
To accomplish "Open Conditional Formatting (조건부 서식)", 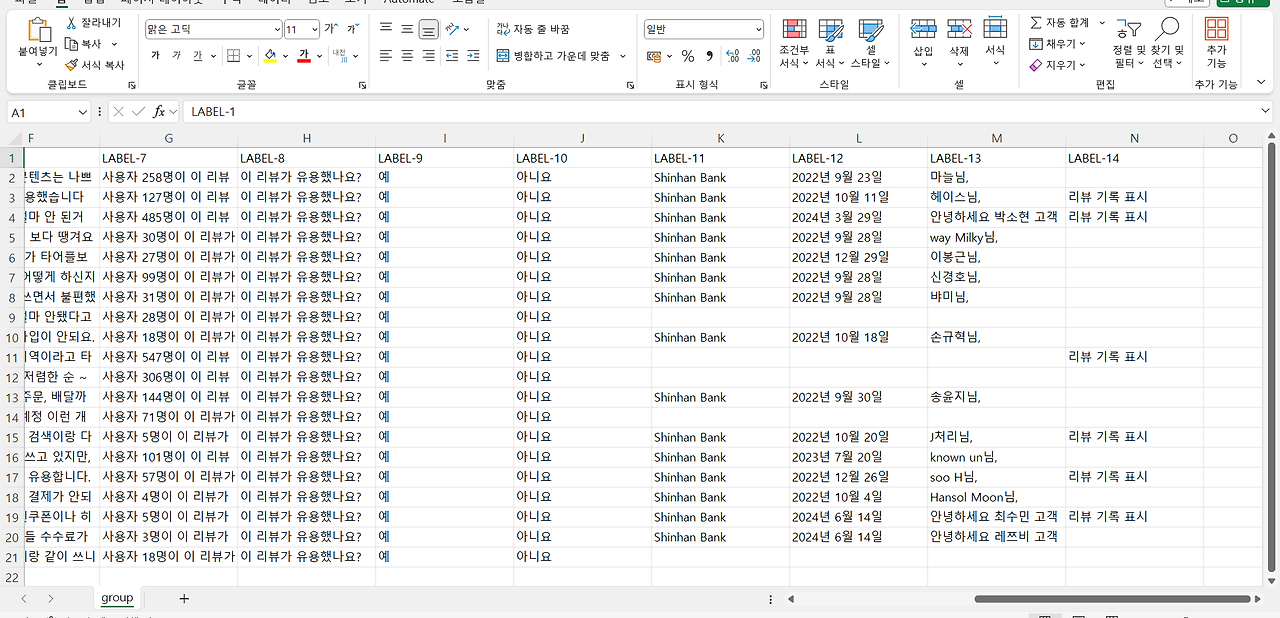I will click(794, 43).
